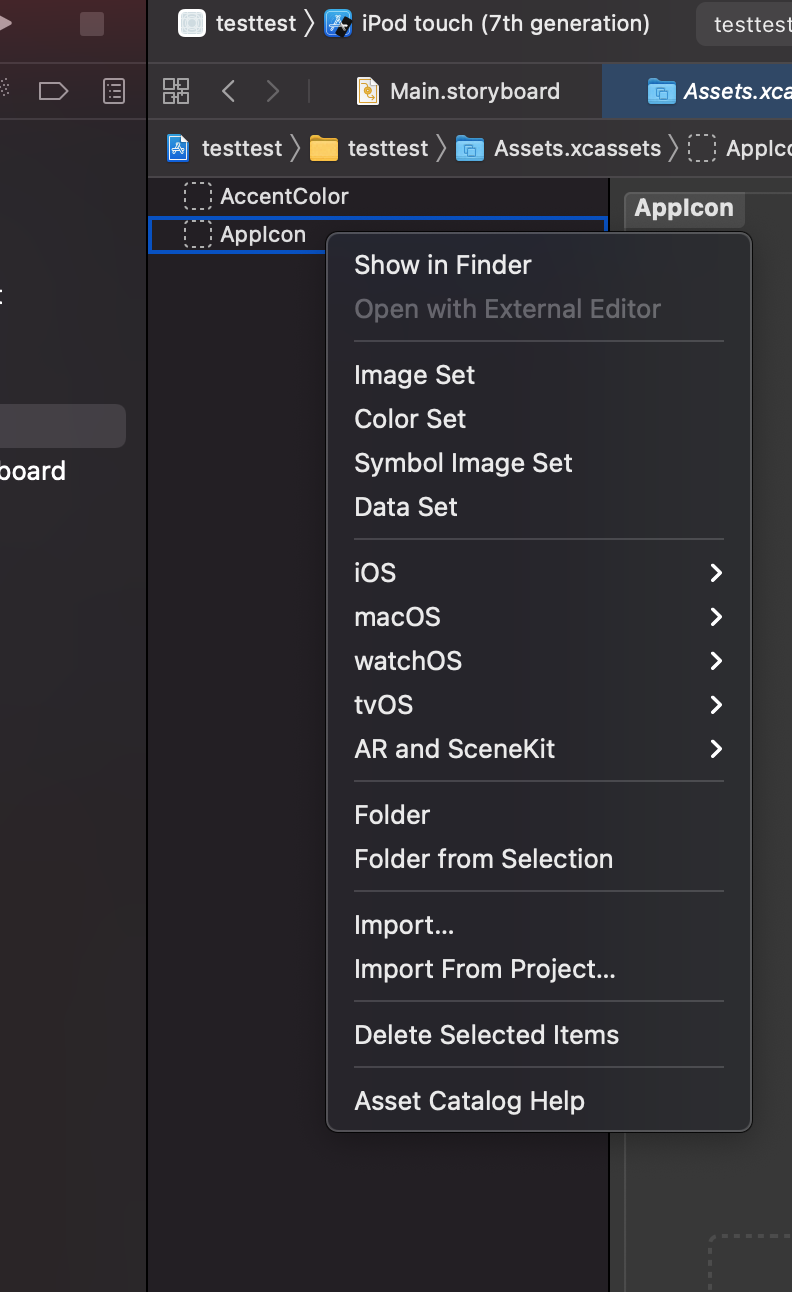
Task: Select the AccentColor asset
Action: point(284,196)
